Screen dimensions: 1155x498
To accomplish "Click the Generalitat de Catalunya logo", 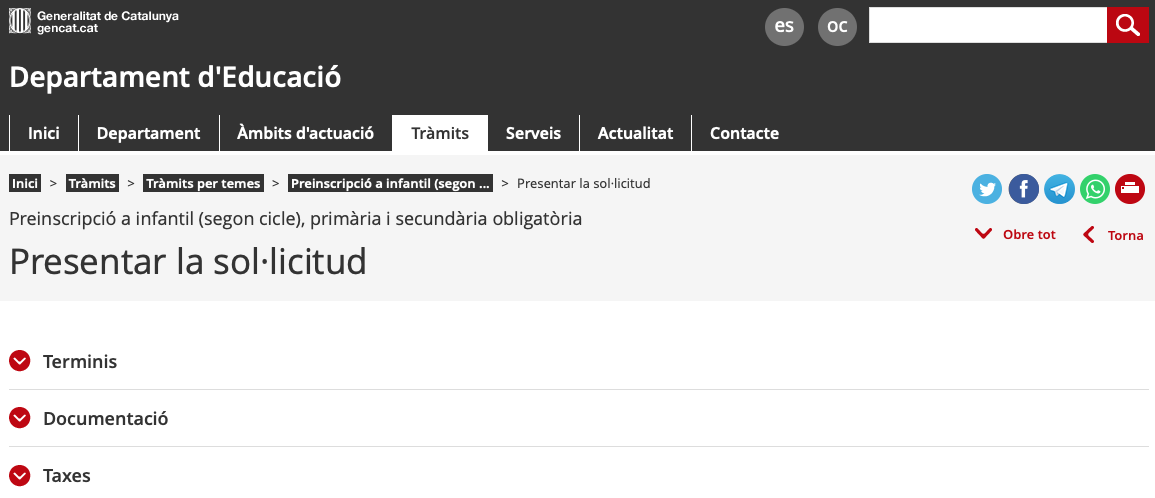I will [x=94, y=22].
